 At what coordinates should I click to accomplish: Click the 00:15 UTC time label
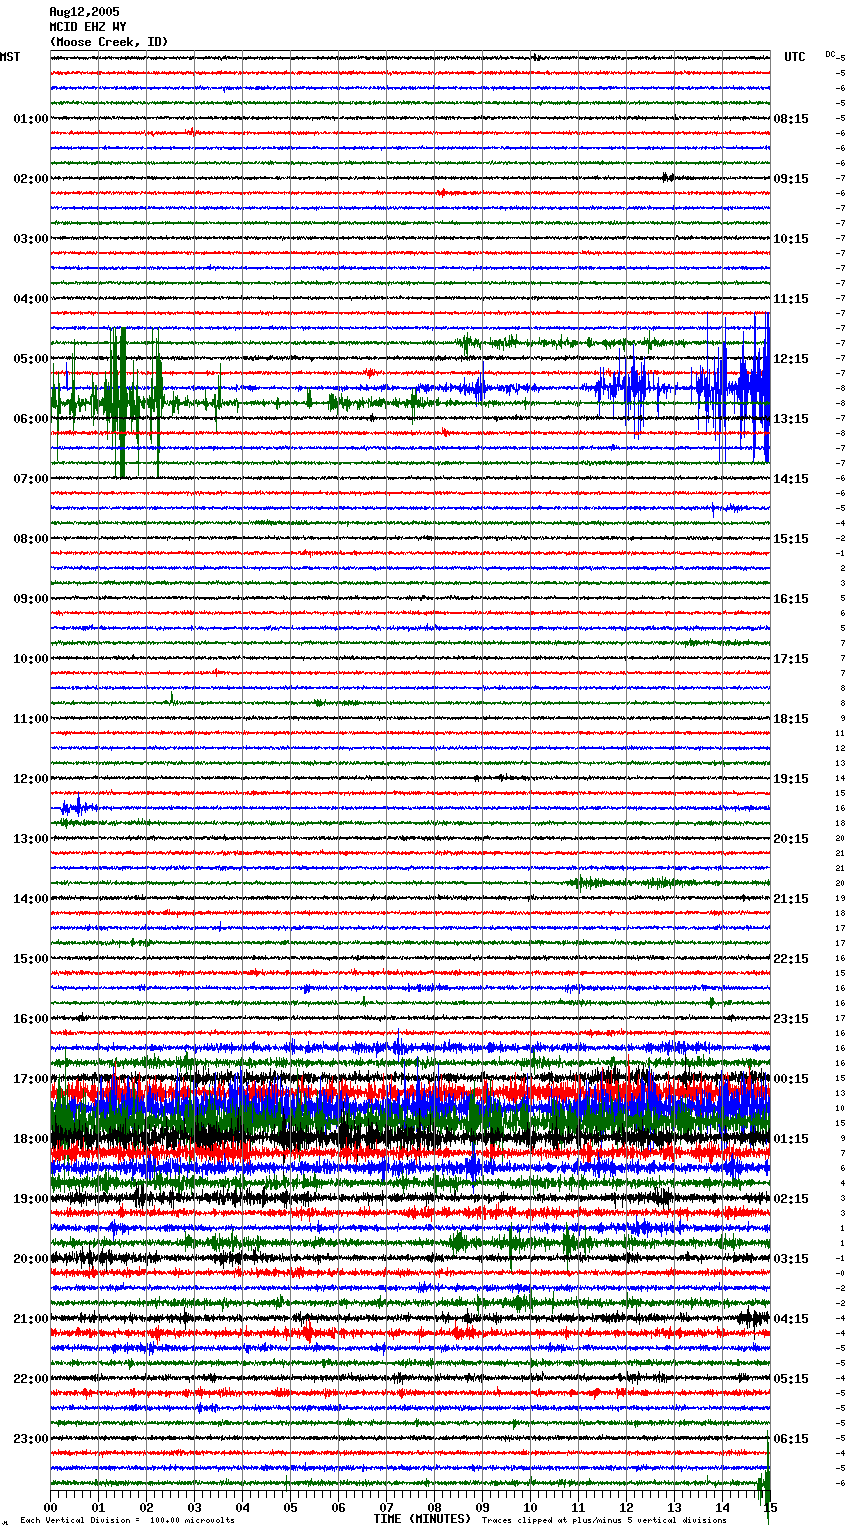(x=791, y=1079)
